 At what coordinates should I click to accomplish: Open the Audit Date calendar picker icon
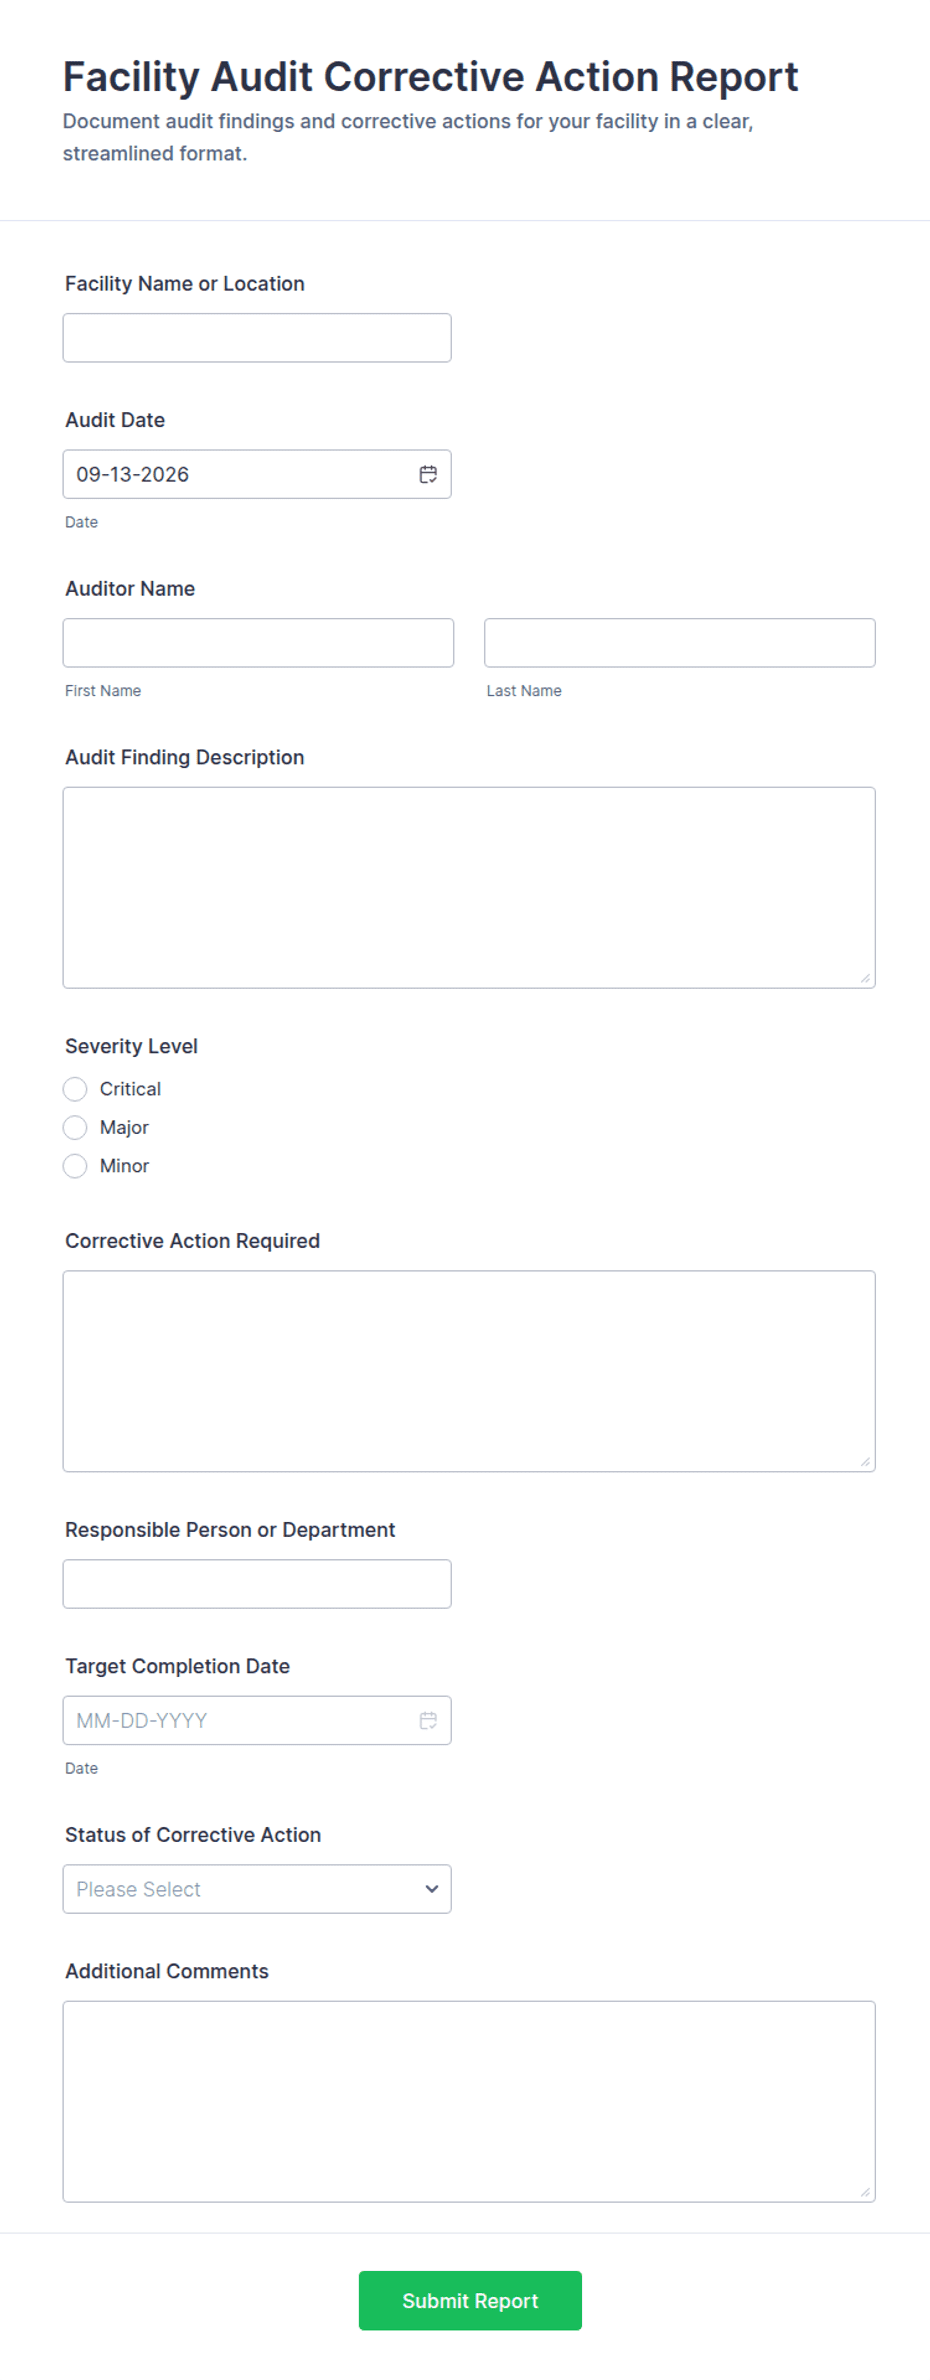pyautogui.click(x=428, y=474)
